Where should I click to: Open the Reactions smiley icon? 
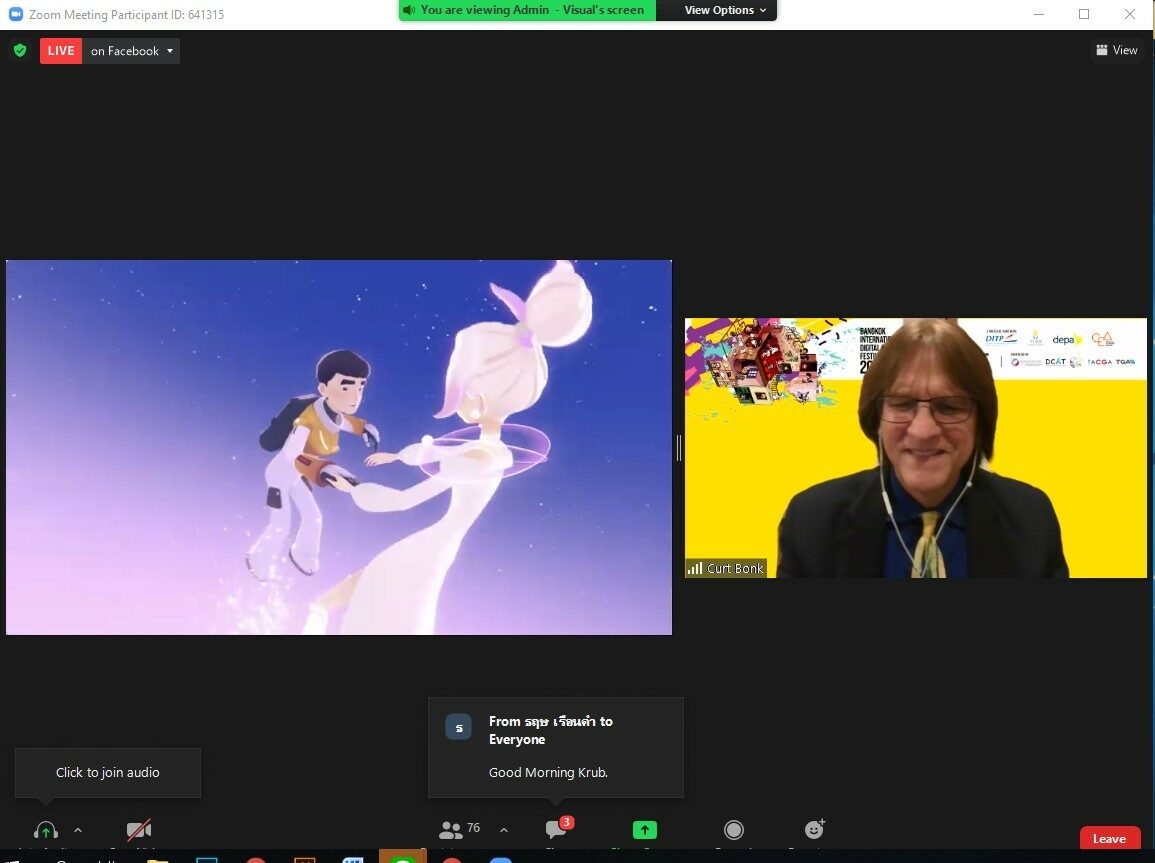[815, 829]
